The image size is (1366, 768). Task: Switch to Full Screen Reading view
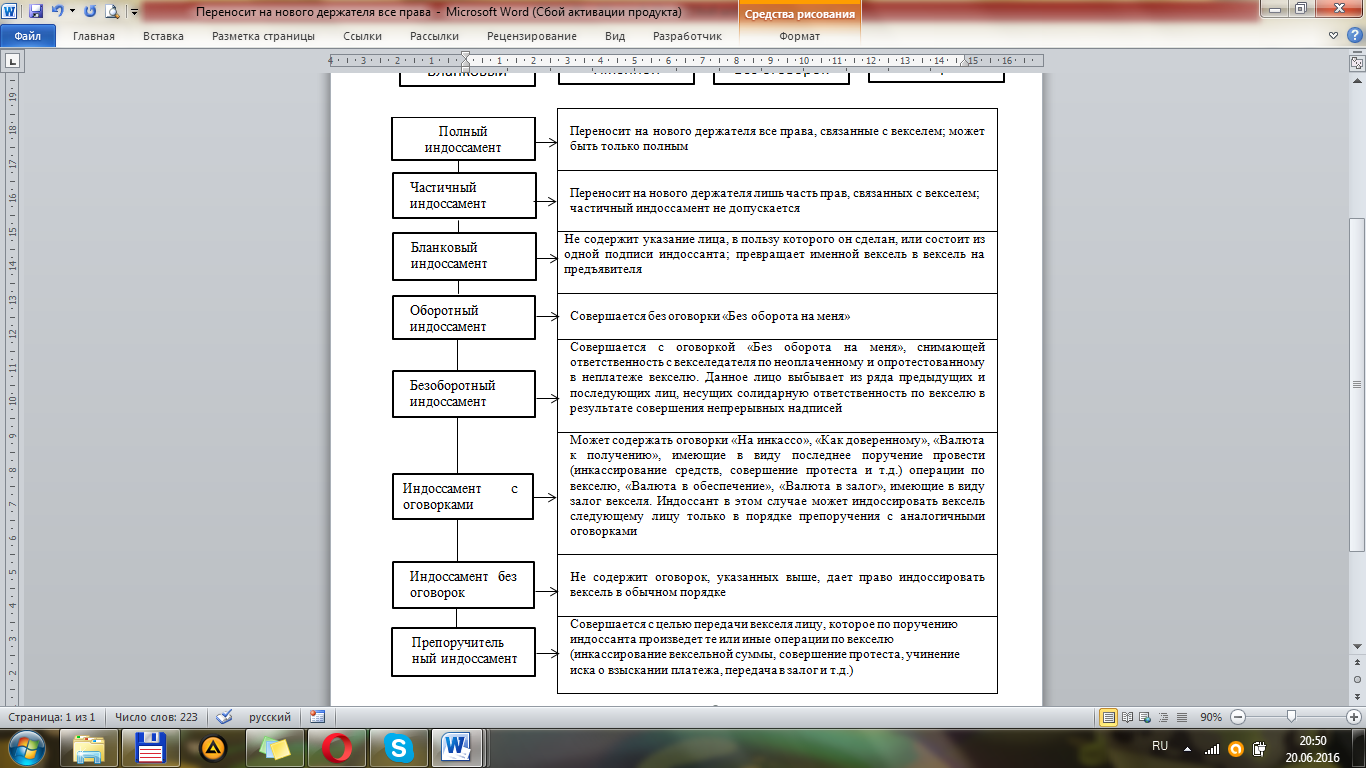(x=1127, y=717)
